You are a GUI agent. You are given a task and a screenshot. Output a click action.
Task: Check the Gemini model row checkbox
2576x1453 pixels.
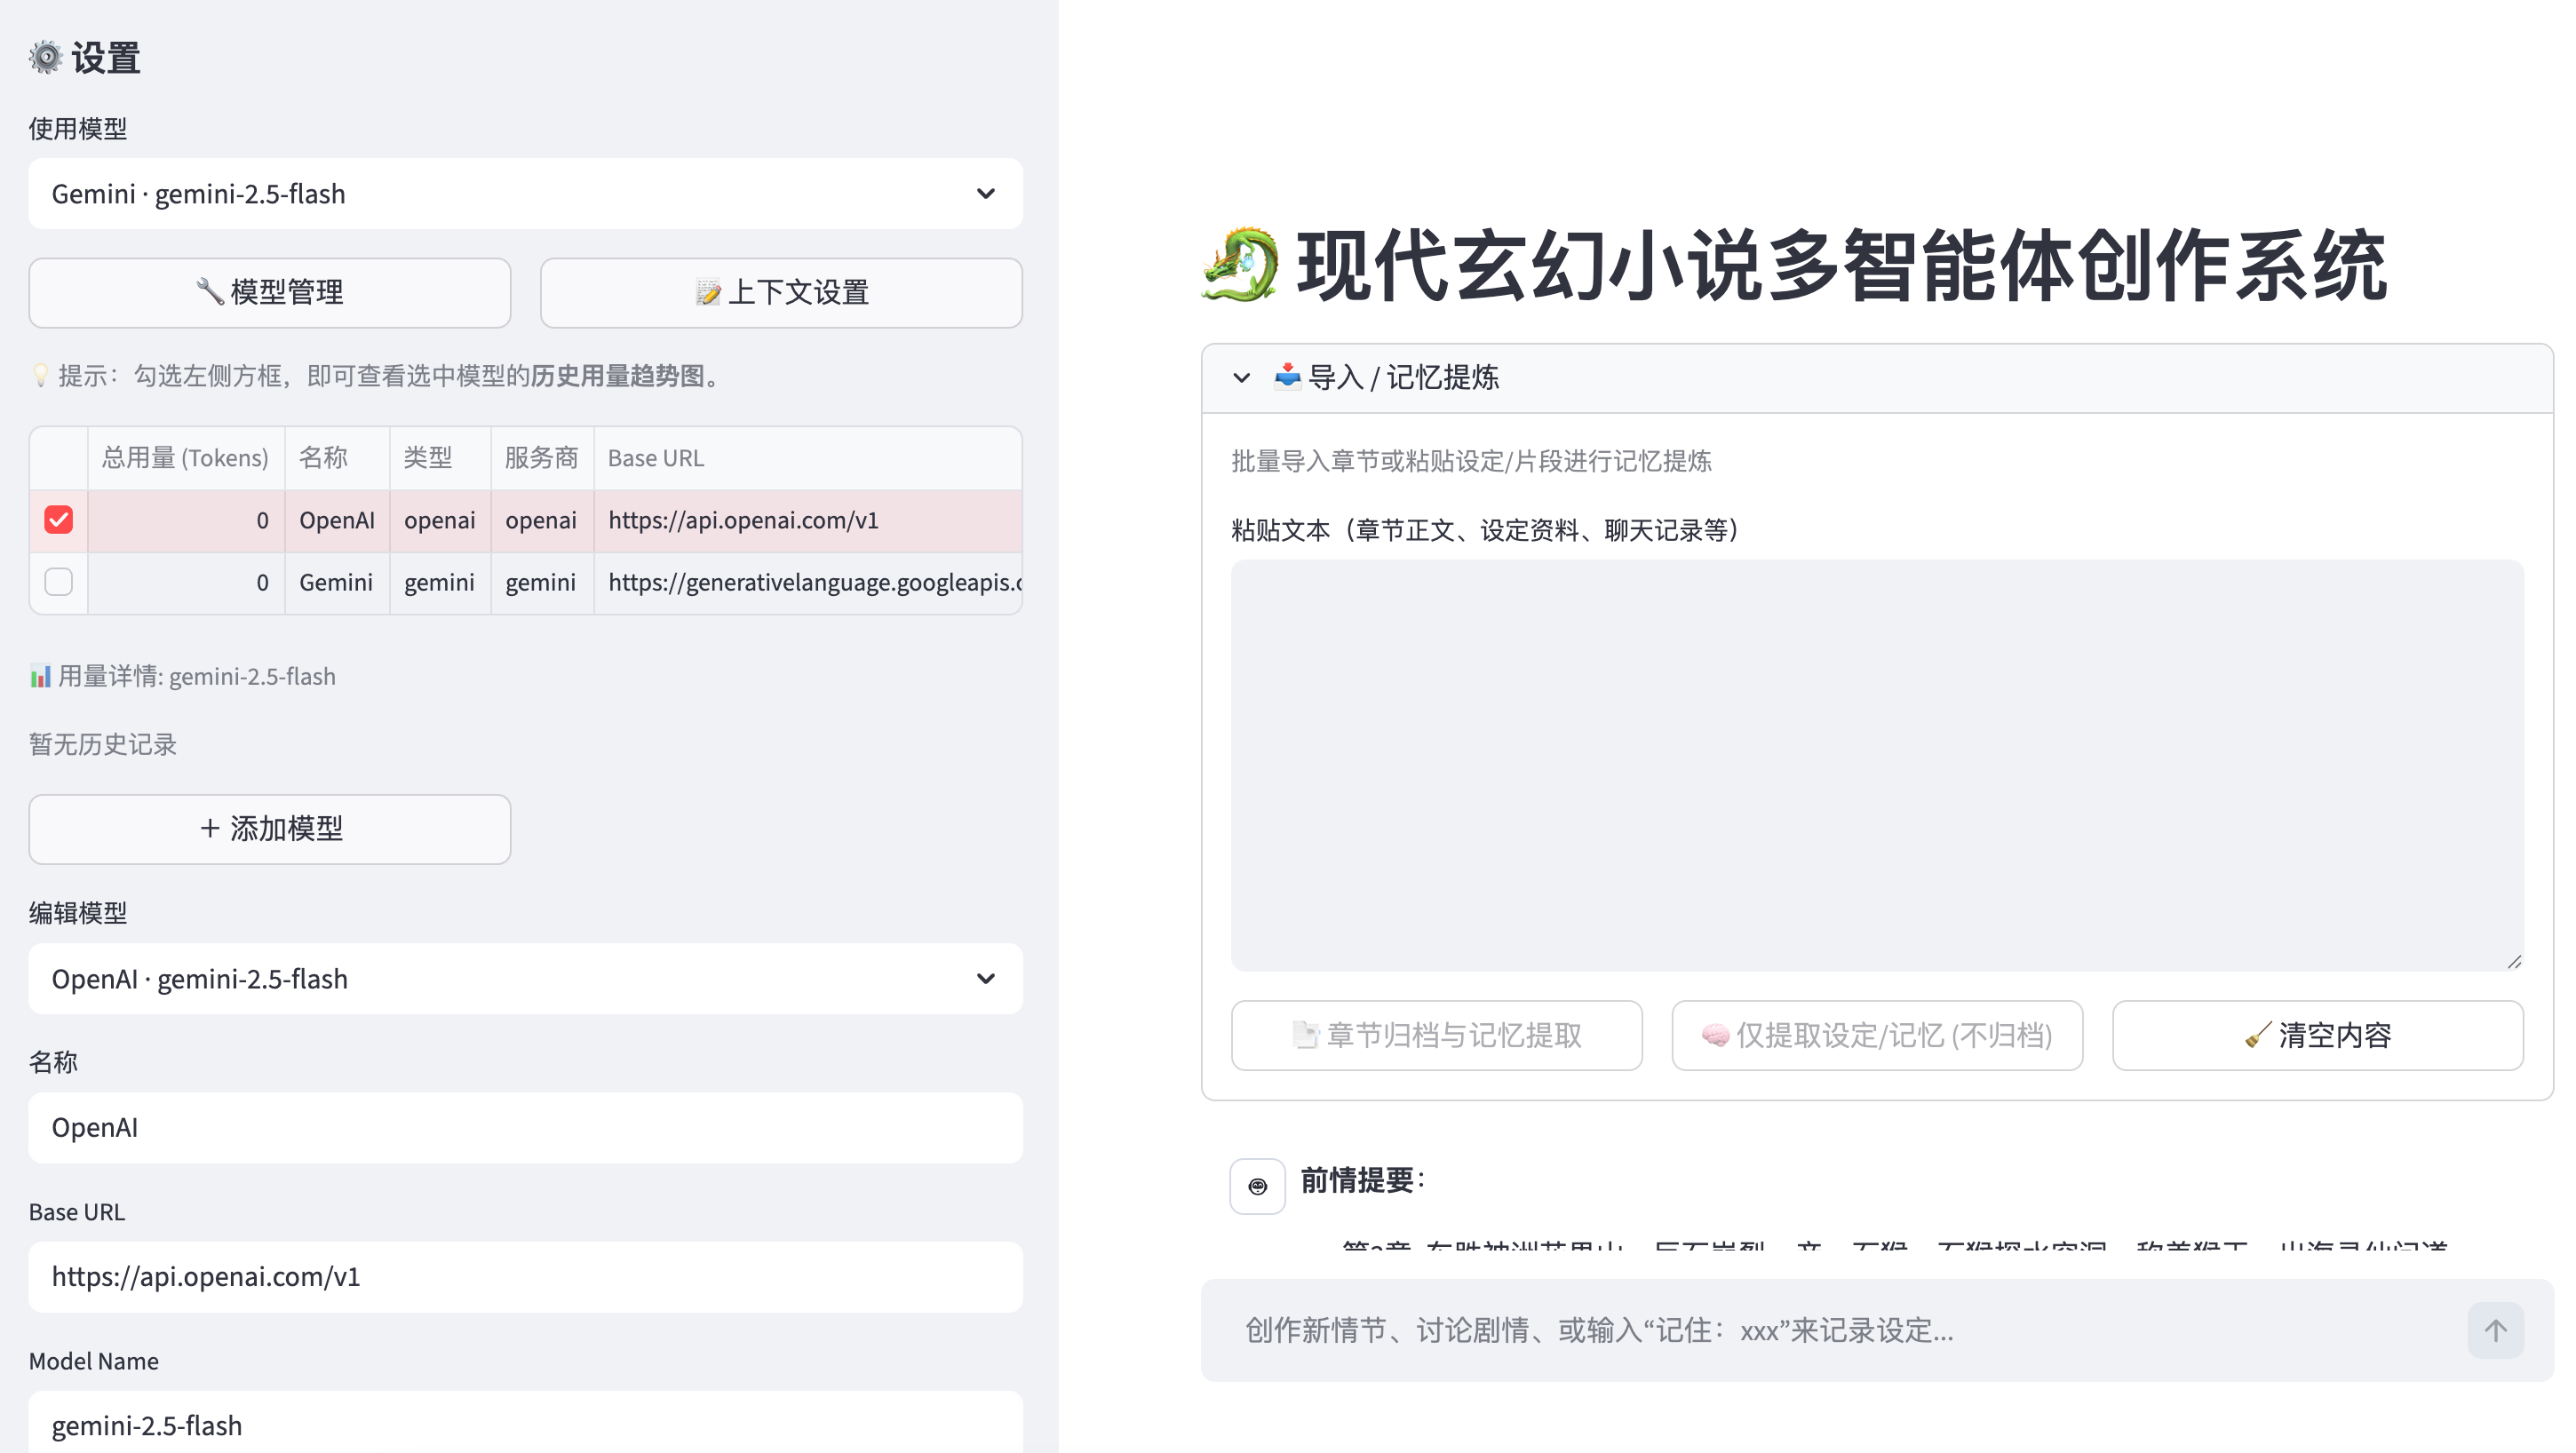coord(58,582)
